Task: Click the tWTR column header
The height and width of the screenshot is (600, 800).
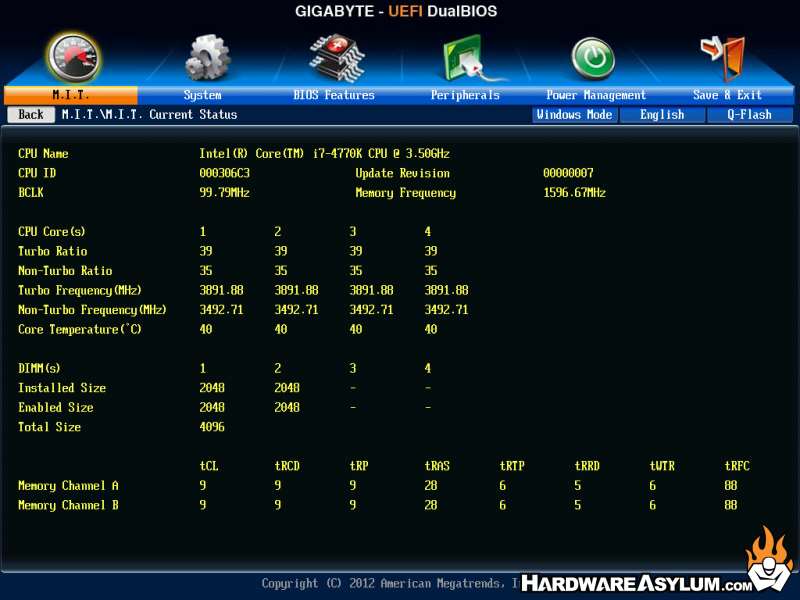Action: pos(662,466)
